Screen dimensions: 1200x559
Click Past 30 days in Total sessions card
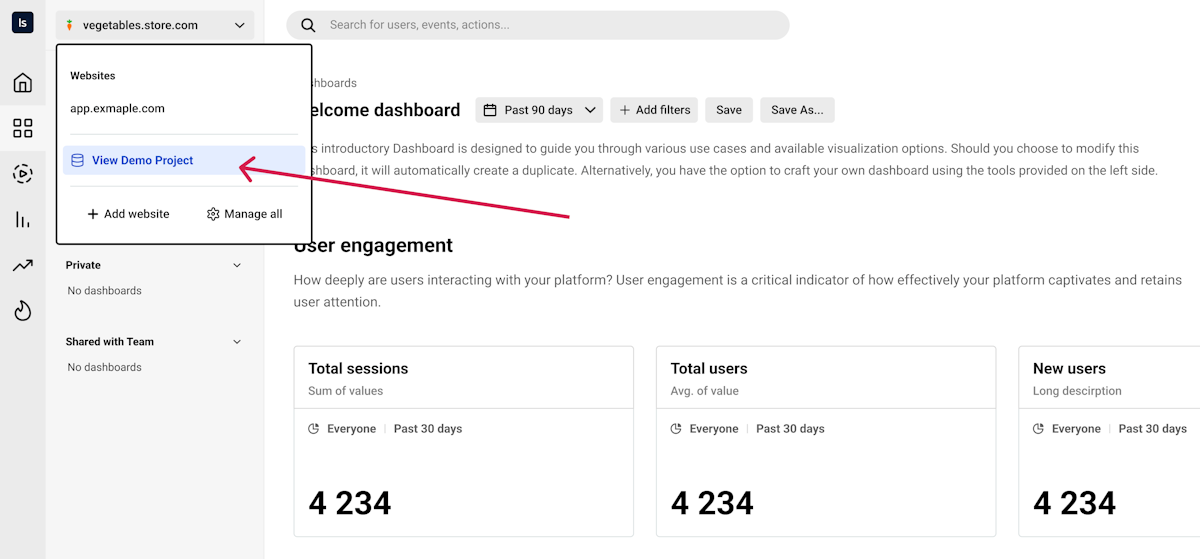pos(428,429)
